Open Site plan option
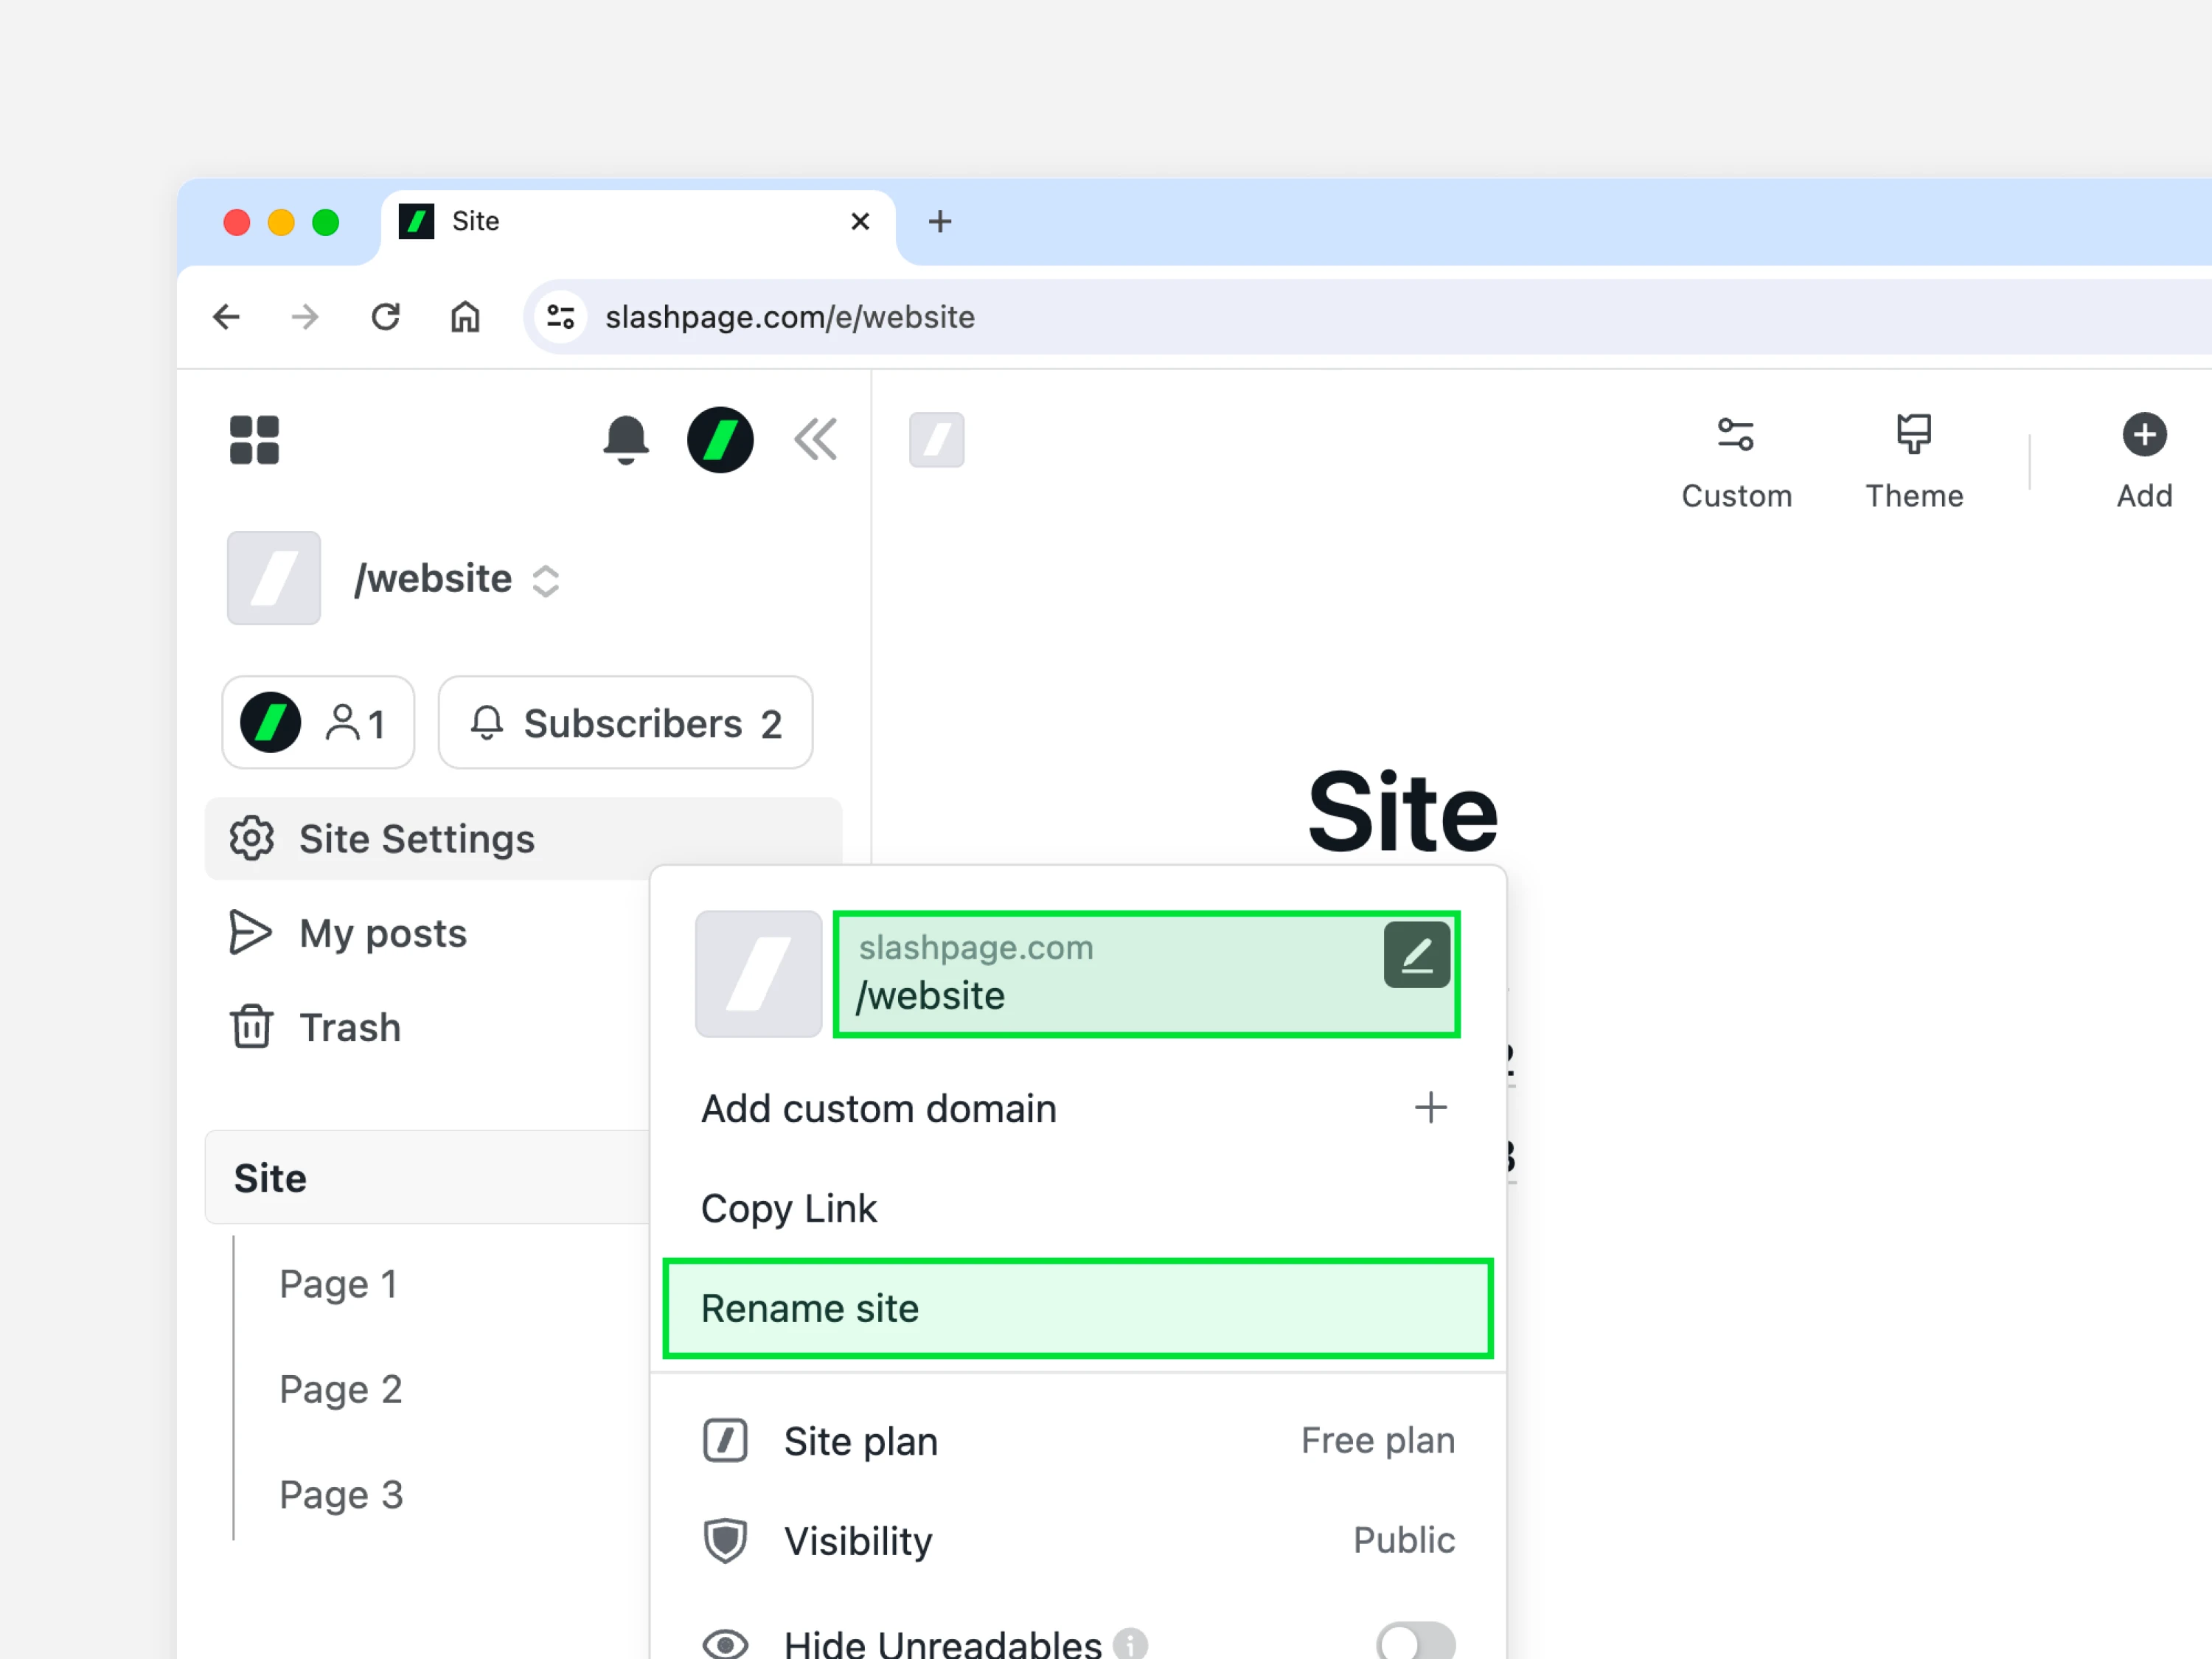 (x=1078, y=1441)
